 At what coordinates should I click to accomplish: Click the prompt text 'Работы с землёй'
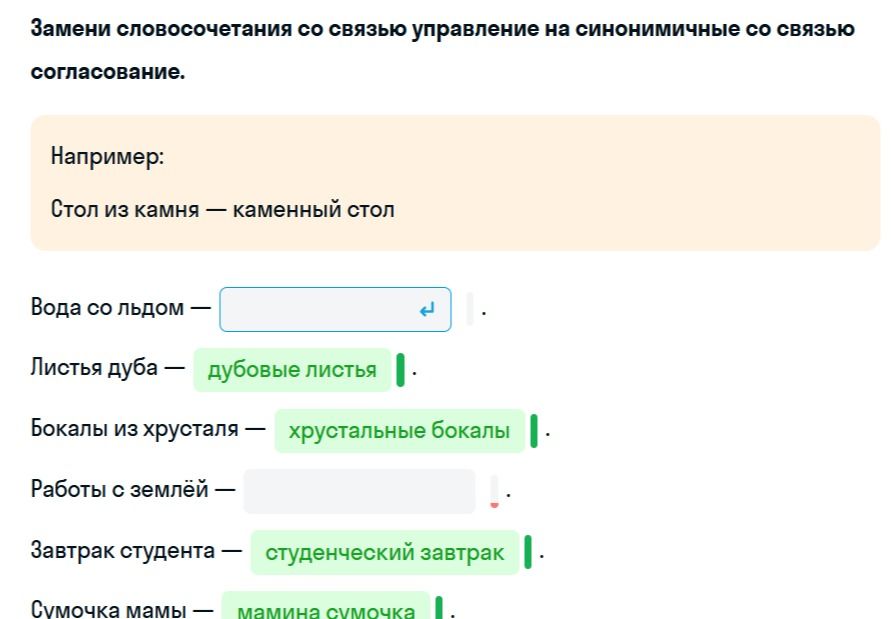tap(120, 489)
